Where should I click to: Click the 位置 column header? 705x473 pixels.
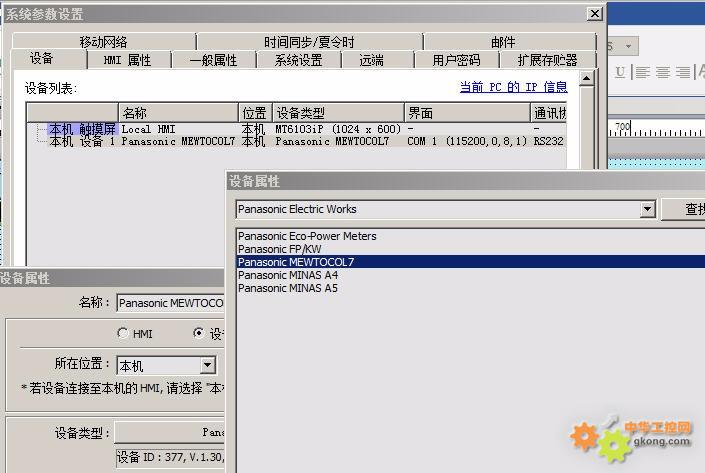click(255, 112)
